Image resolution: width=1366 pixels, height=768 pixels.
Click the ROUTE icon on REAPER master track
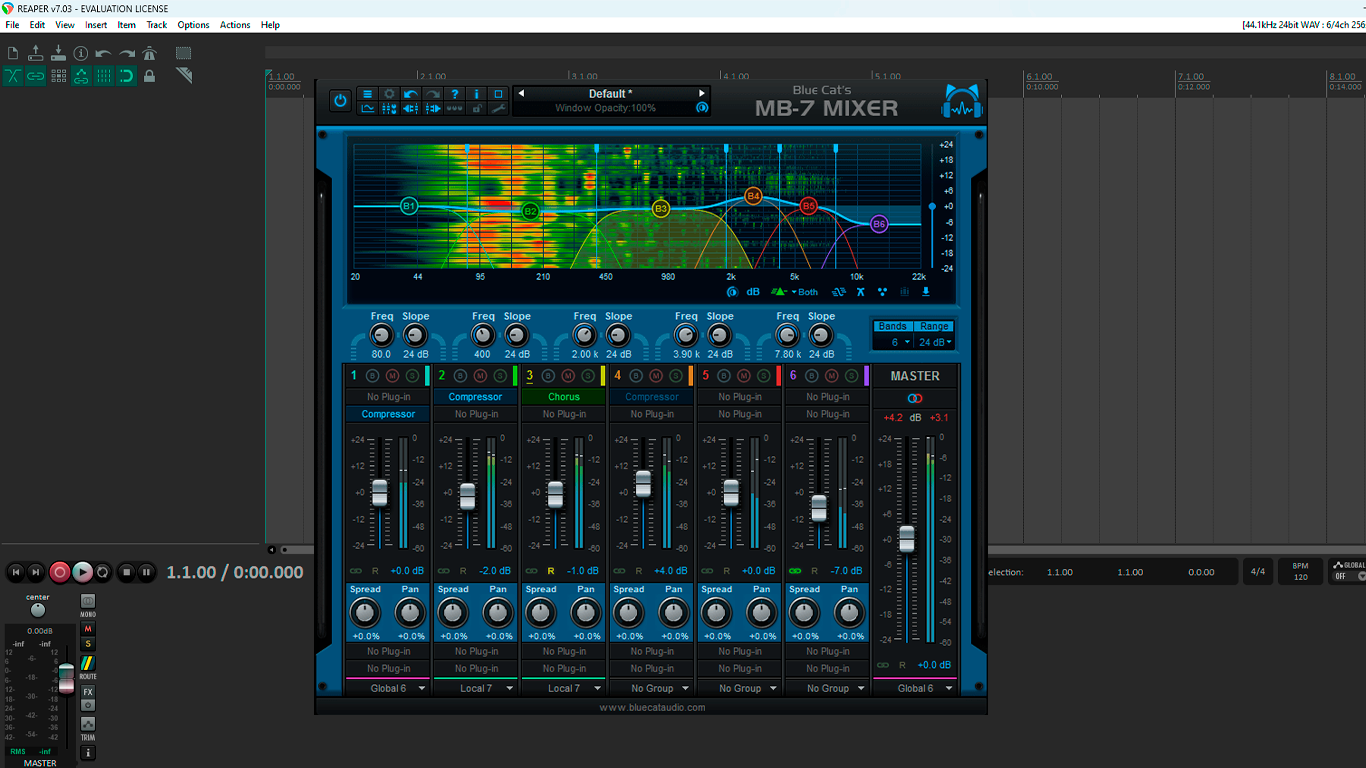click(x=88, y=663)
